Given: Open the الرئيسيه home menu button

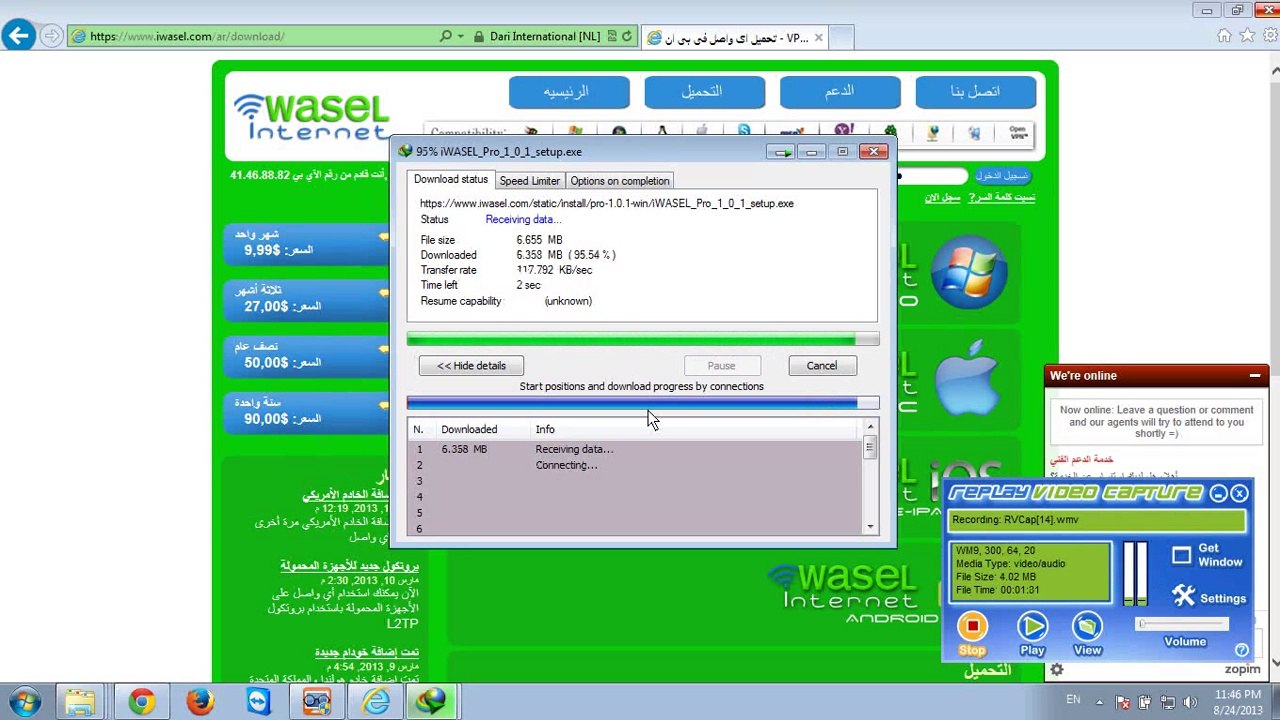Looking at the screenshot, I should coord(569,92).
